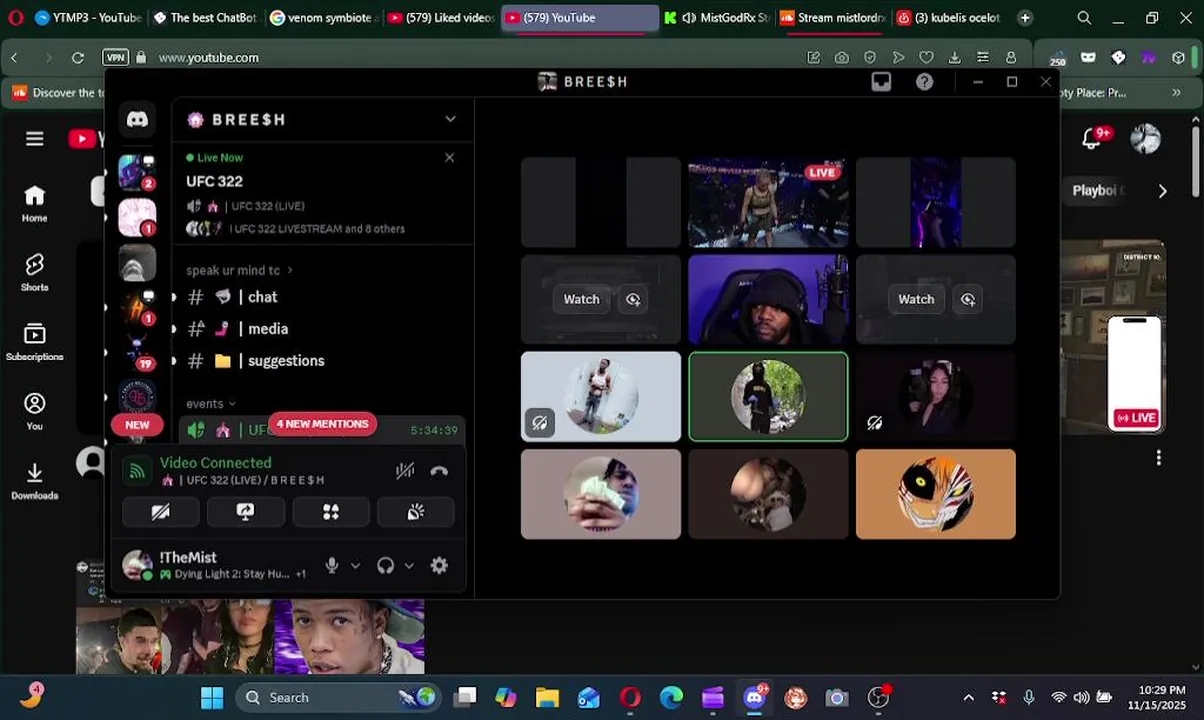The image size is (1204, 720).
Task: Reload the YouTube page
Action: pyautogui.click(x=78, y=58)
